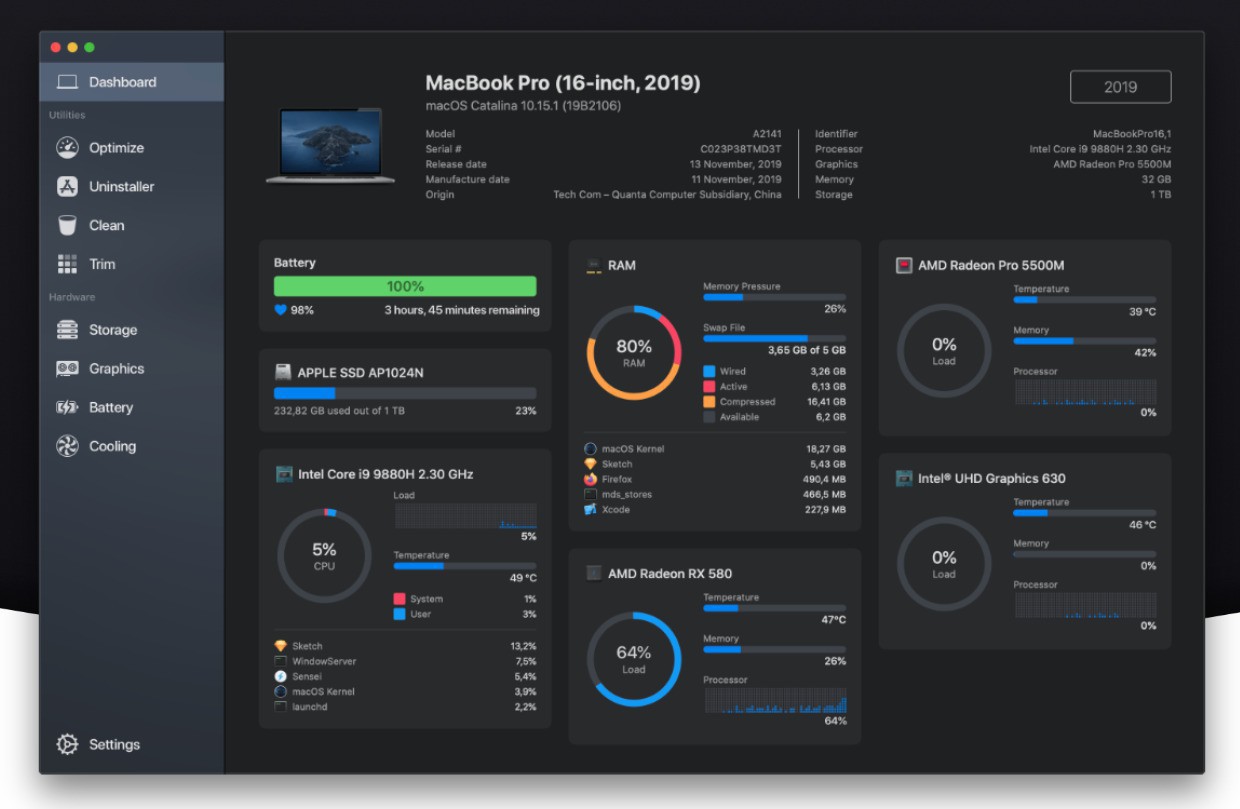Open the Trim utility
This screenshot has height=809, width=1240.
click(x=131, y=264)
